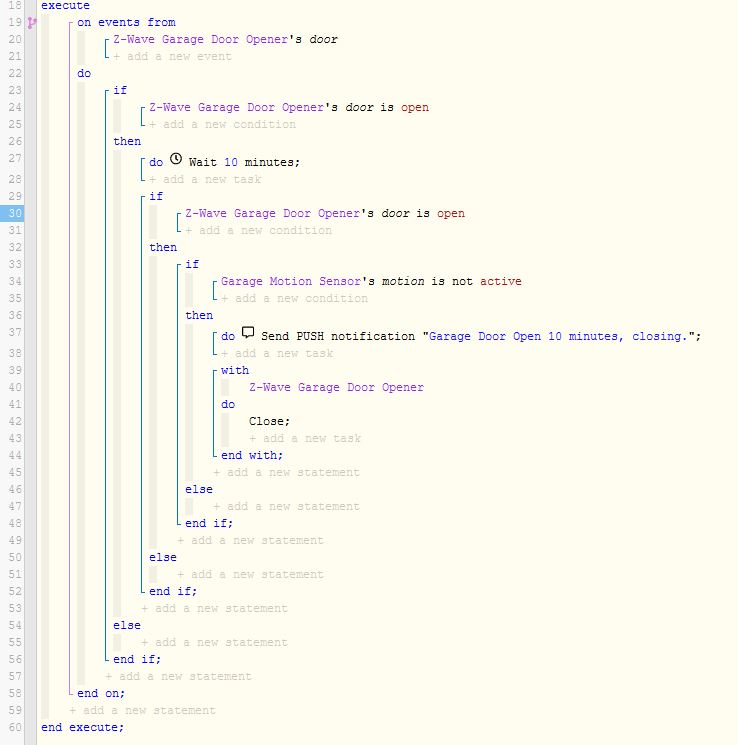Click '+ add a new task' on line 28
This screenshot has width=738, height=745.
[x=205, y=180]
